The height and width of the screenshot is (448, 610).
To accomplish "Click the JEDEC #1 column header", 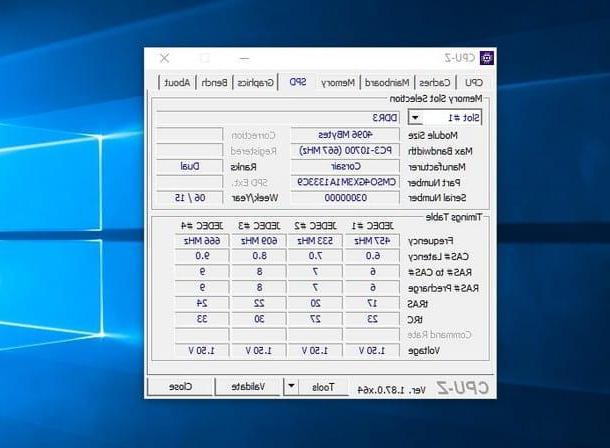I will tap(373, 226).
